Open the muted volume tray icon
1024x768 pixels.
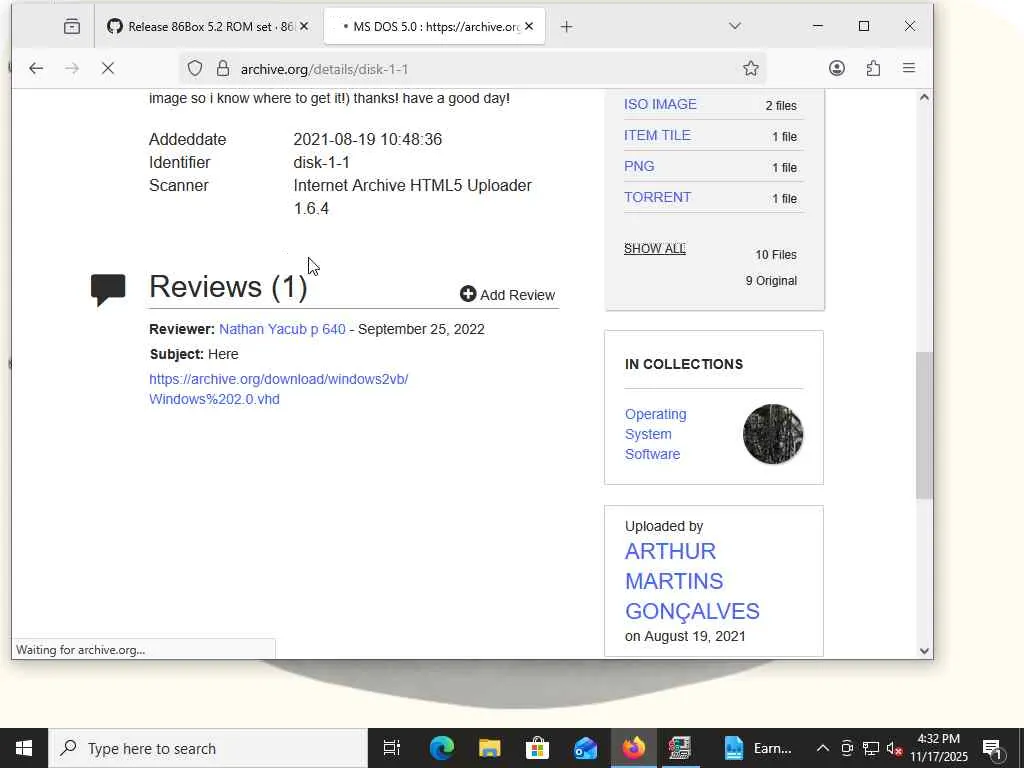[x=894, y=748]
